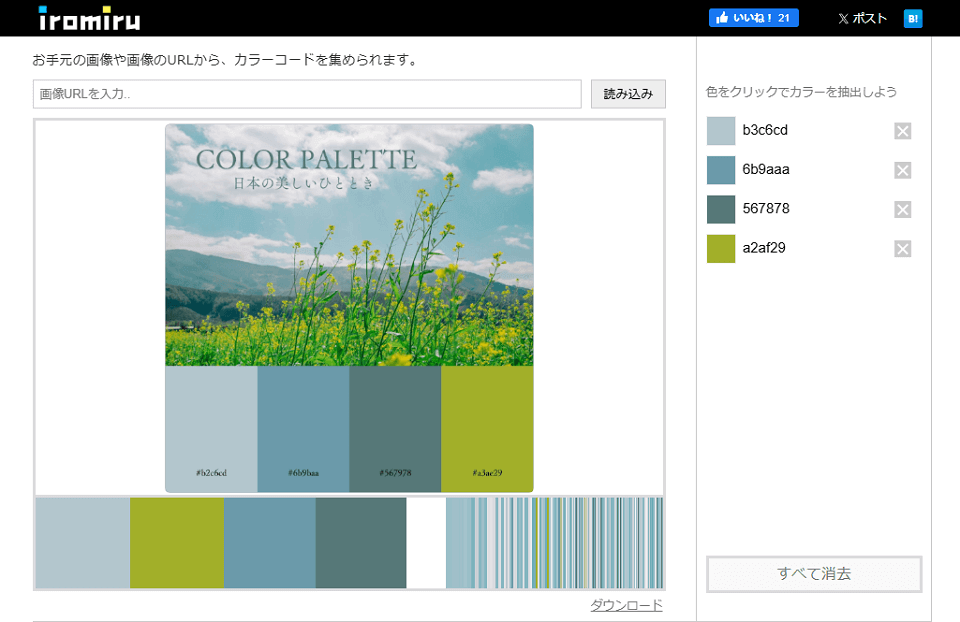Click the すべて消去 clear all button

(814, 574)
